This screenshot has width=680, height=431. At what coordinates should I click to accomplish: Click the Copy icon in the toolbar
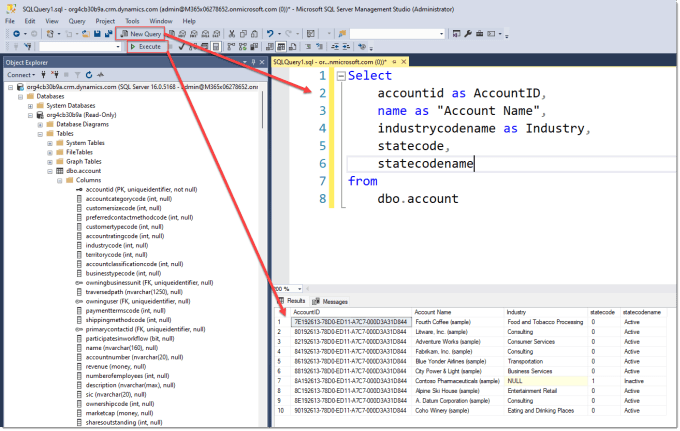coord(243,33)
